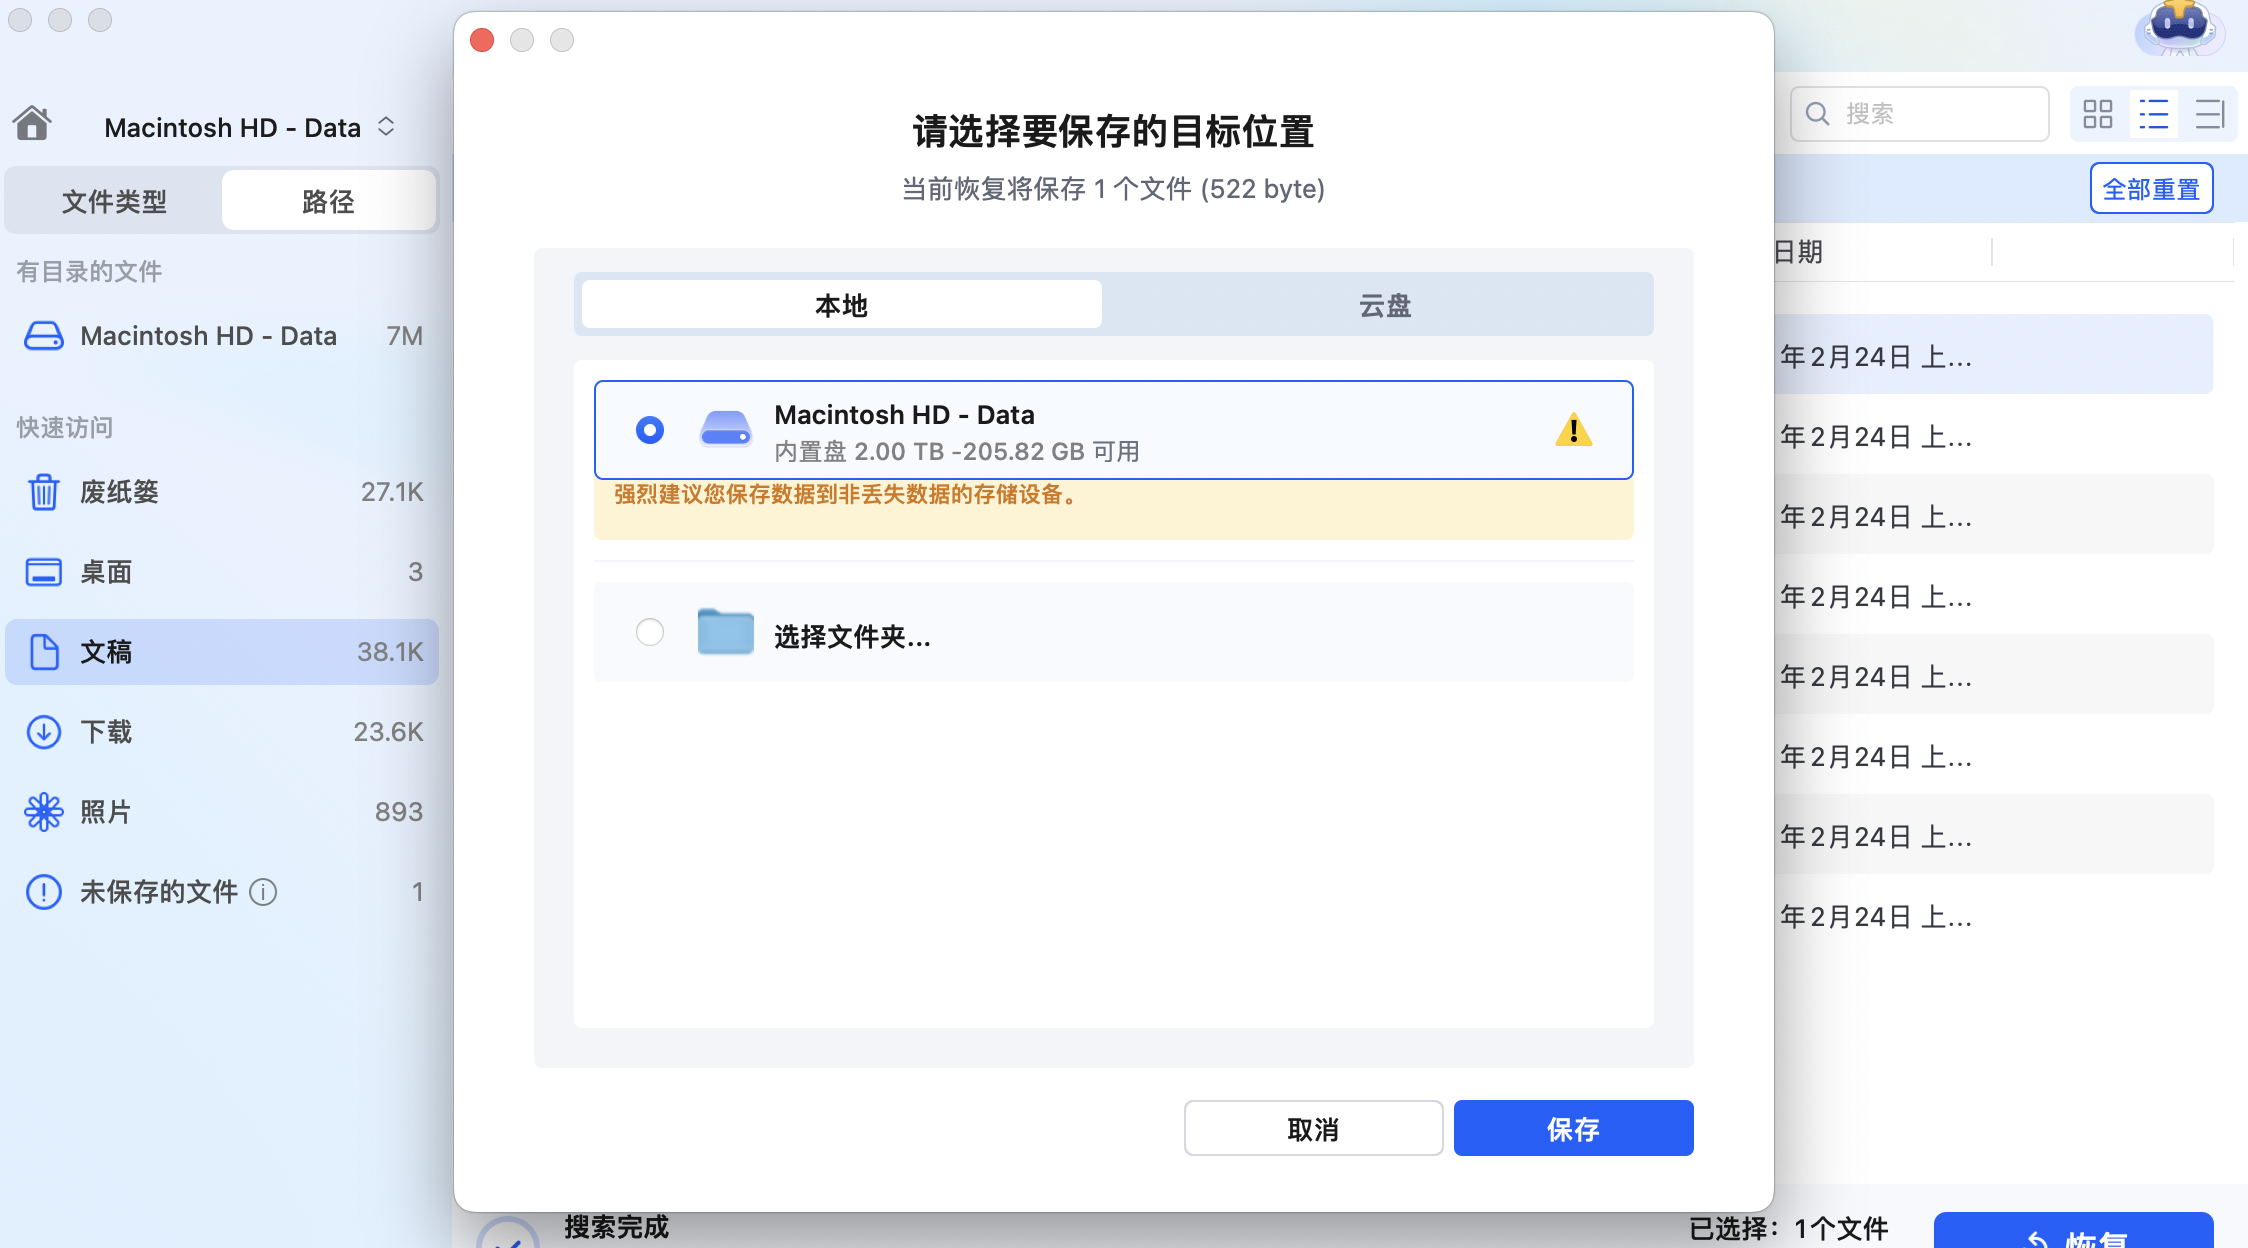The image size is (2248, 1248).
Task: Switch to detail preview view
Action: pos(2209,114)
